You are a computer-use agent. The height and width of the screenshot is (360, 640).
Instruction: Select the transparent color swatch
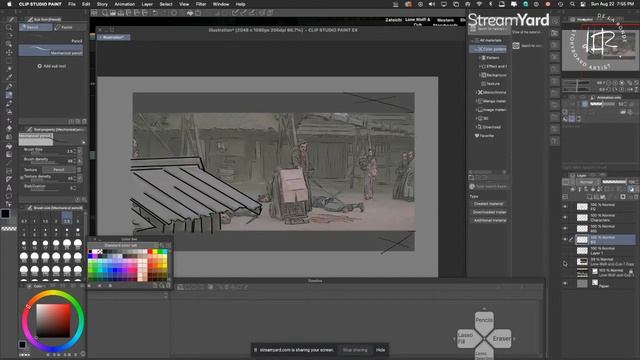coord(9,229)
